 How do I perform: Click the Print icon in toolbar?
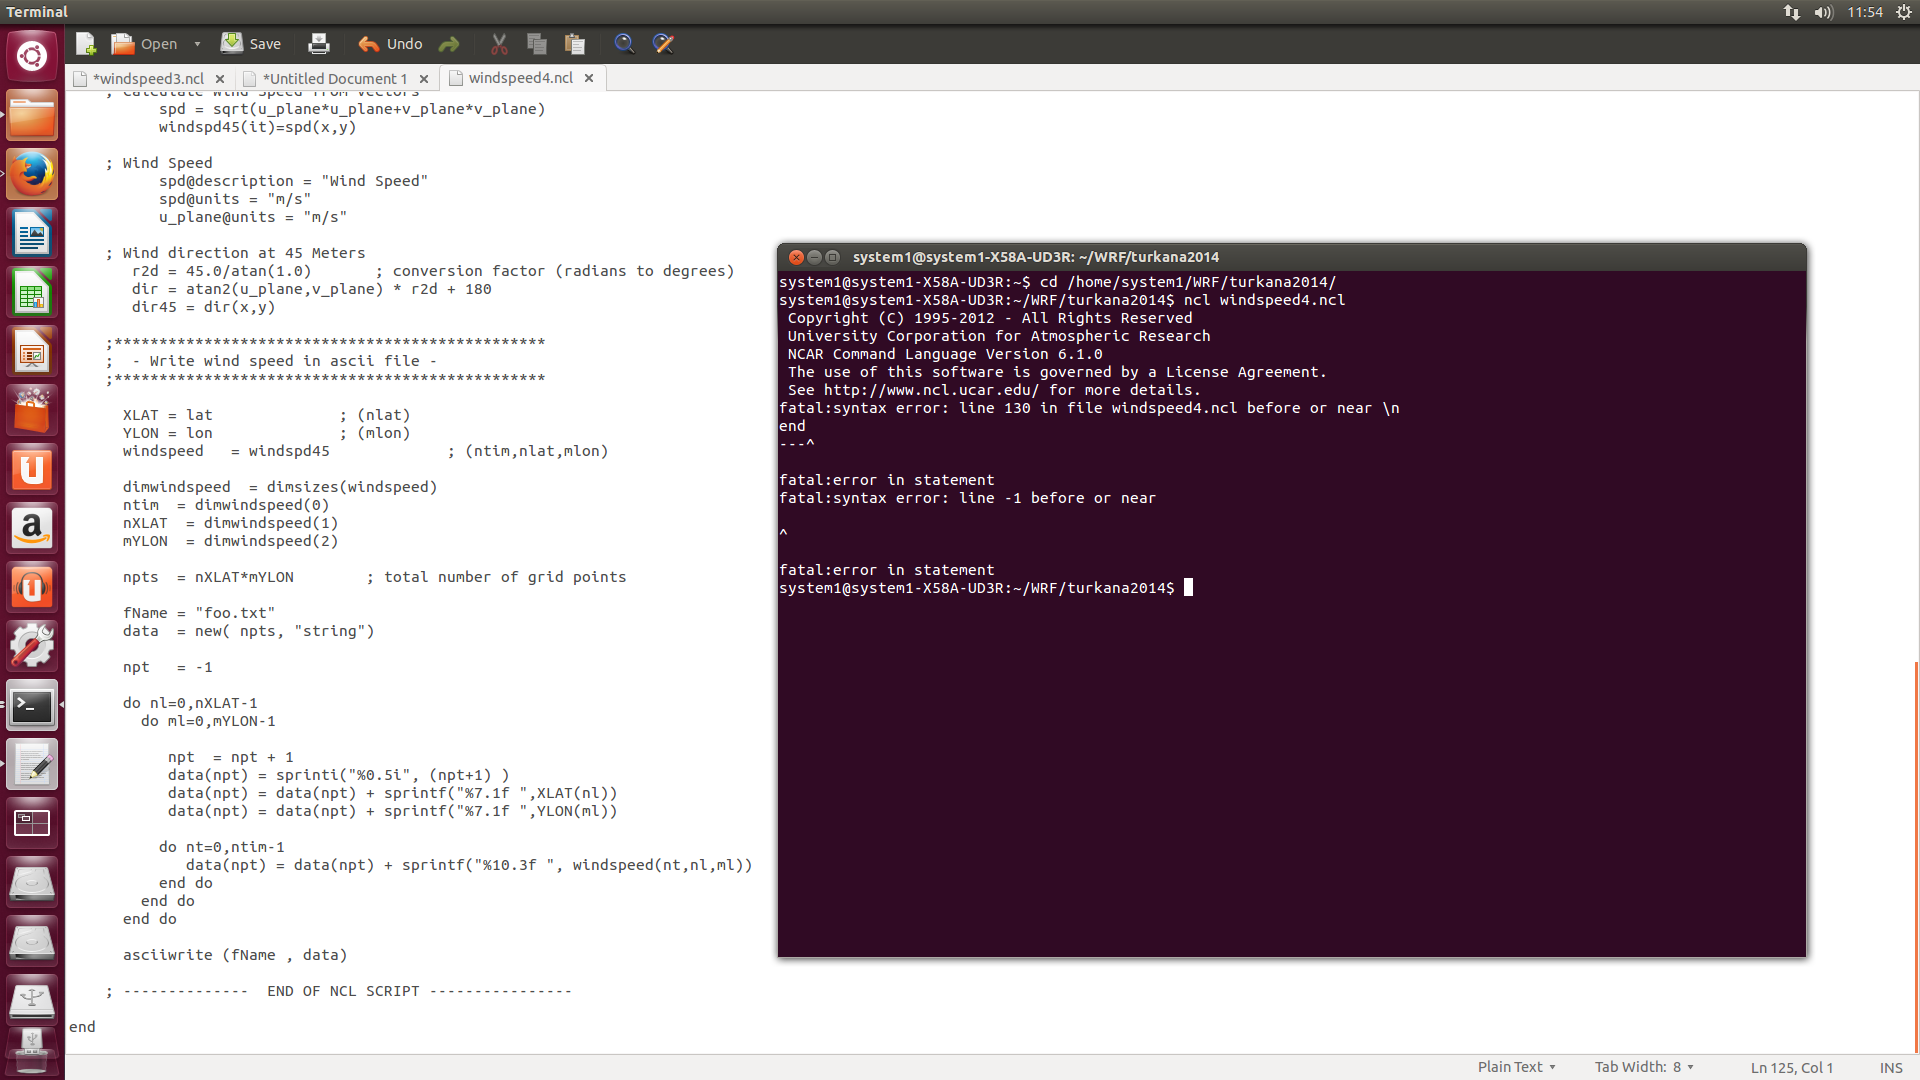click(318, 44)
